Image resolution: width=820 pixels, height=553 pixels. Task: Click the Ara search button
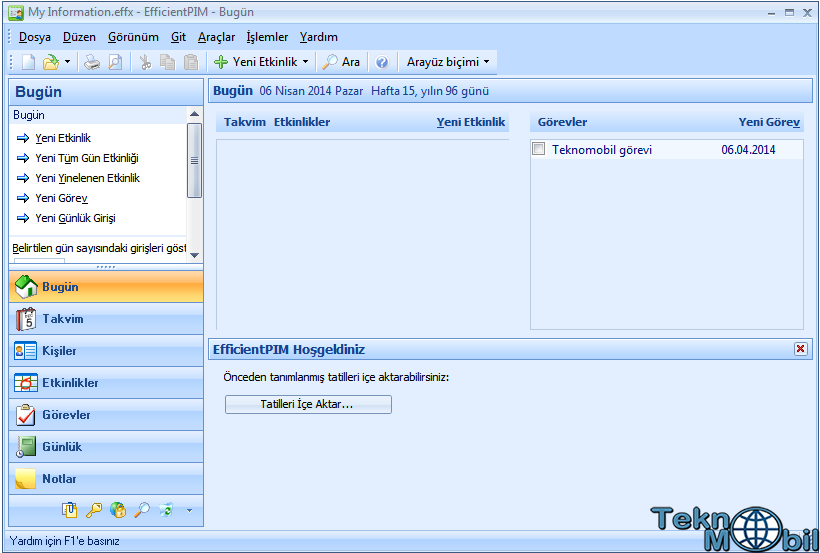pyautogui.click(x=341, y=62)
